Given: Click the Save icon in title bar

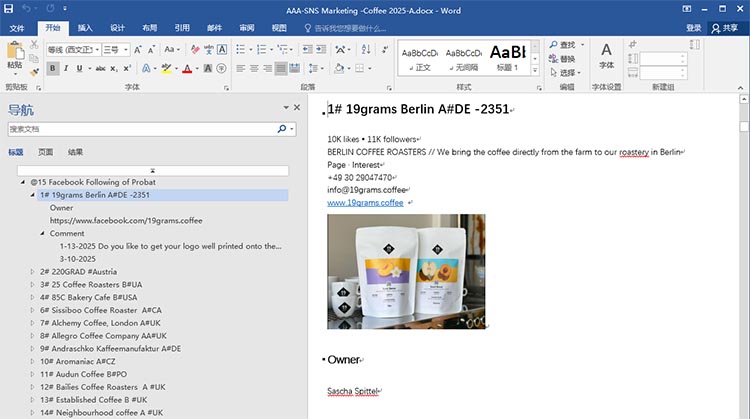Looking at the screenshot, I should (x=8, y=9).
